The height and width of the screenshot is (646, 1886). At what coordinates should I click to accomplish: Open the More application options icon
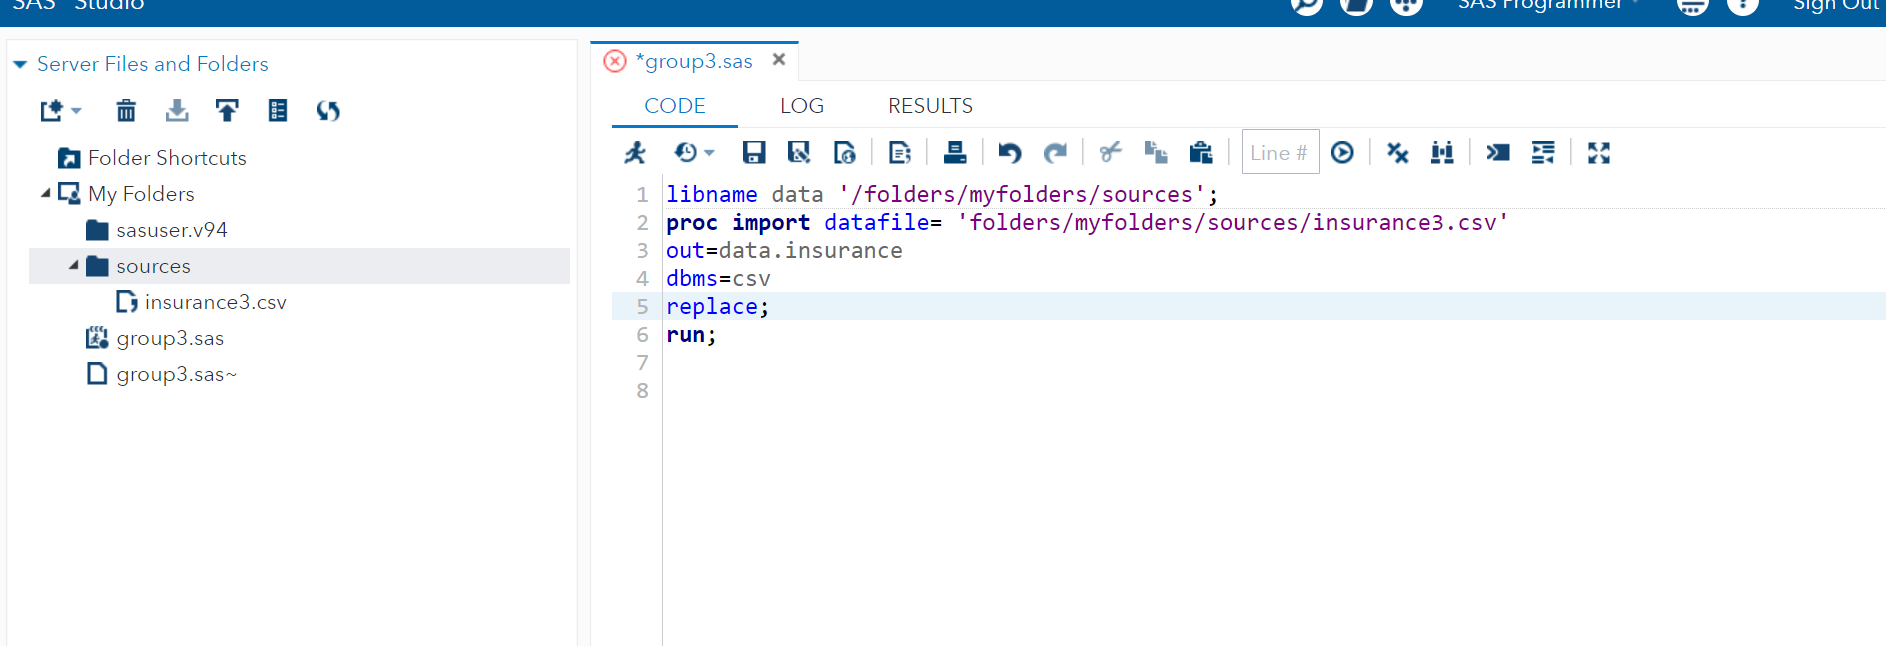(1692, 6)
